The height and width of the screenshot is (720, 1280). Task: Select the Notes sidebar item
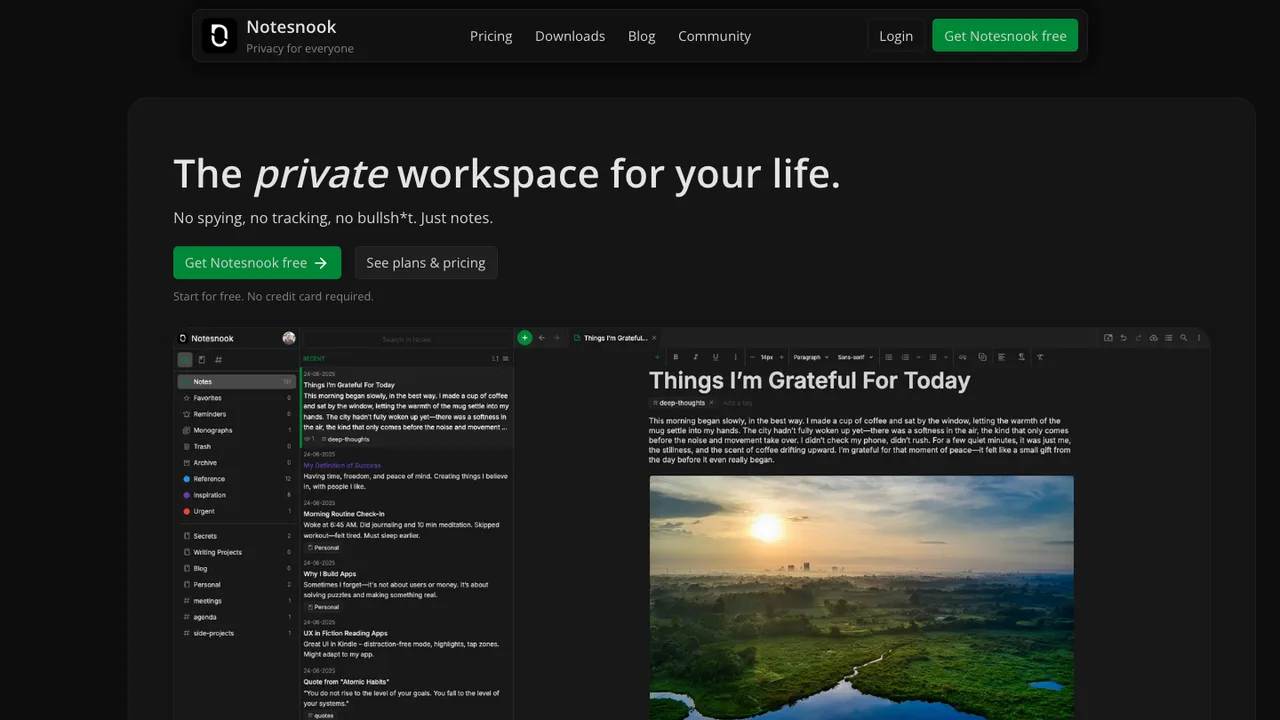coord(236,382)
